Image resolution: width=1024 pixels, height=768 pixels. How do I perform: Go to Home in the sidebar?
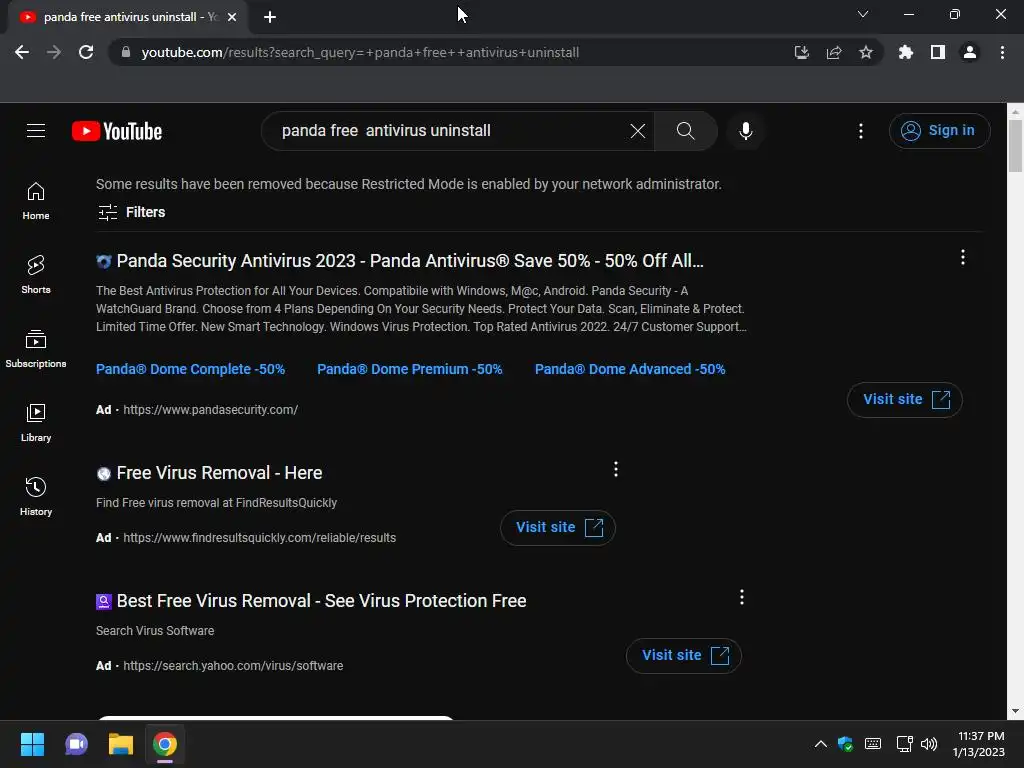coord(36,201)
